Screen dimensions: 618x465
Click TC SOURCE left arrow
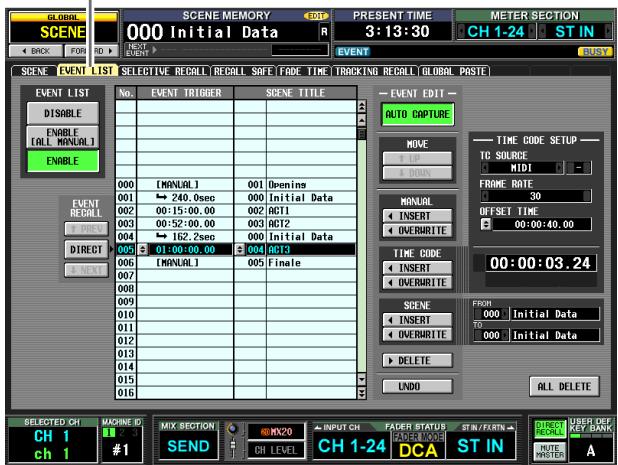click(x=485, y=168)
